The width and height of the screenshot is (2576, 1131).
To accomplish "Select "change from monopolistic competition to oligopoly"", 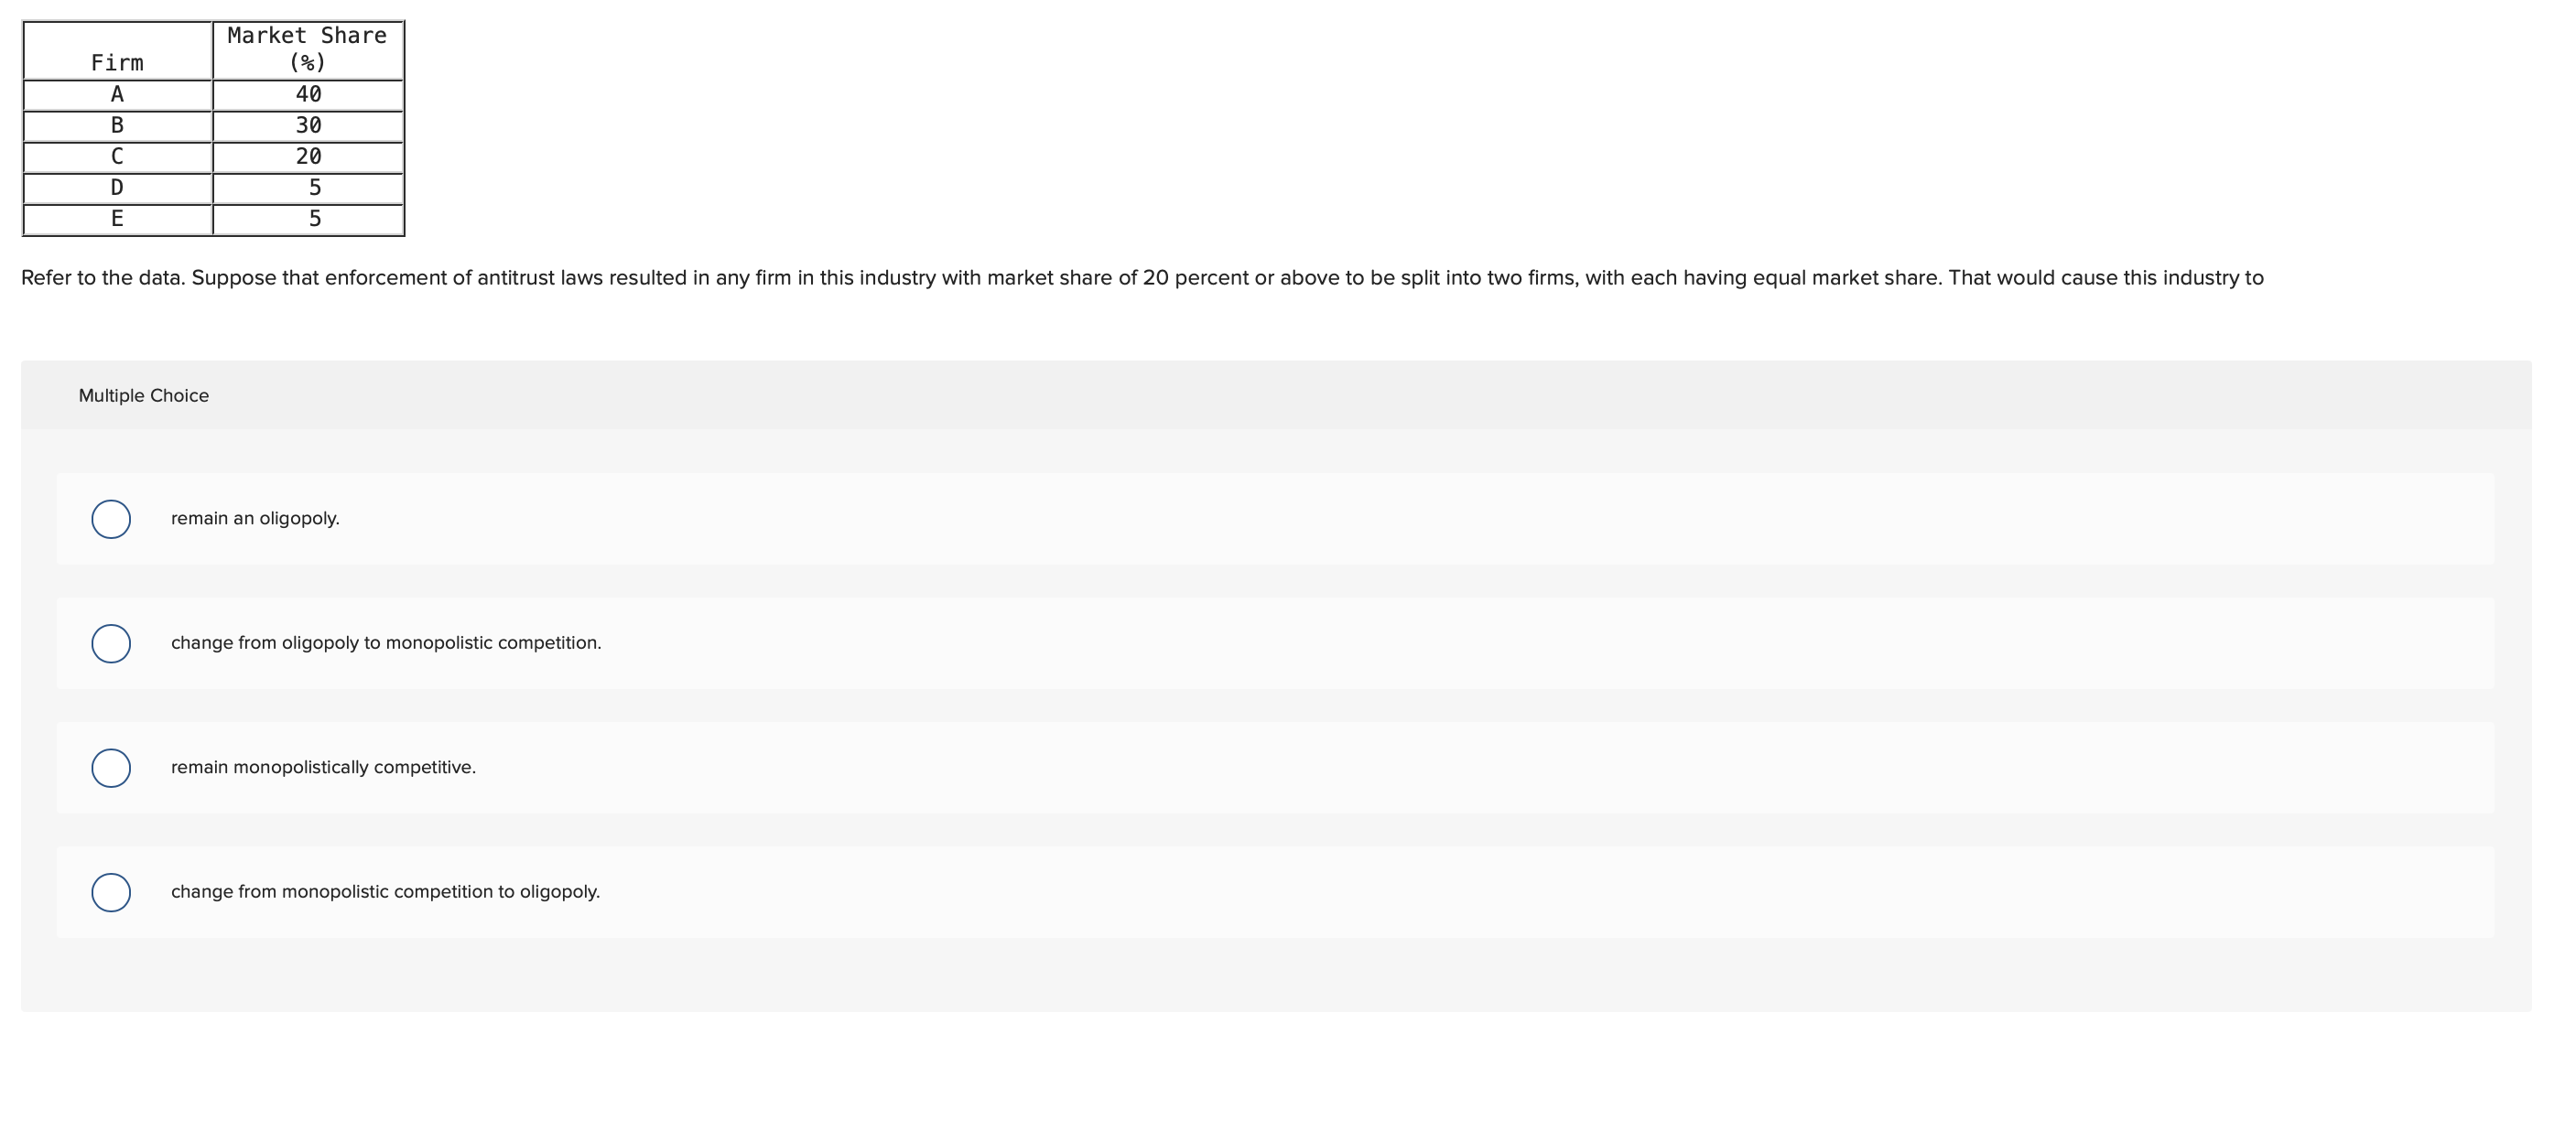I will click(x=112, y=893).
